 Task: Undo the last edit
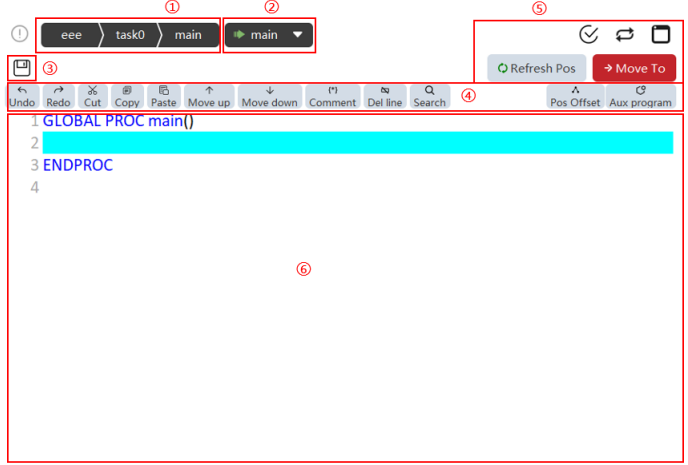tap(22, 97)
